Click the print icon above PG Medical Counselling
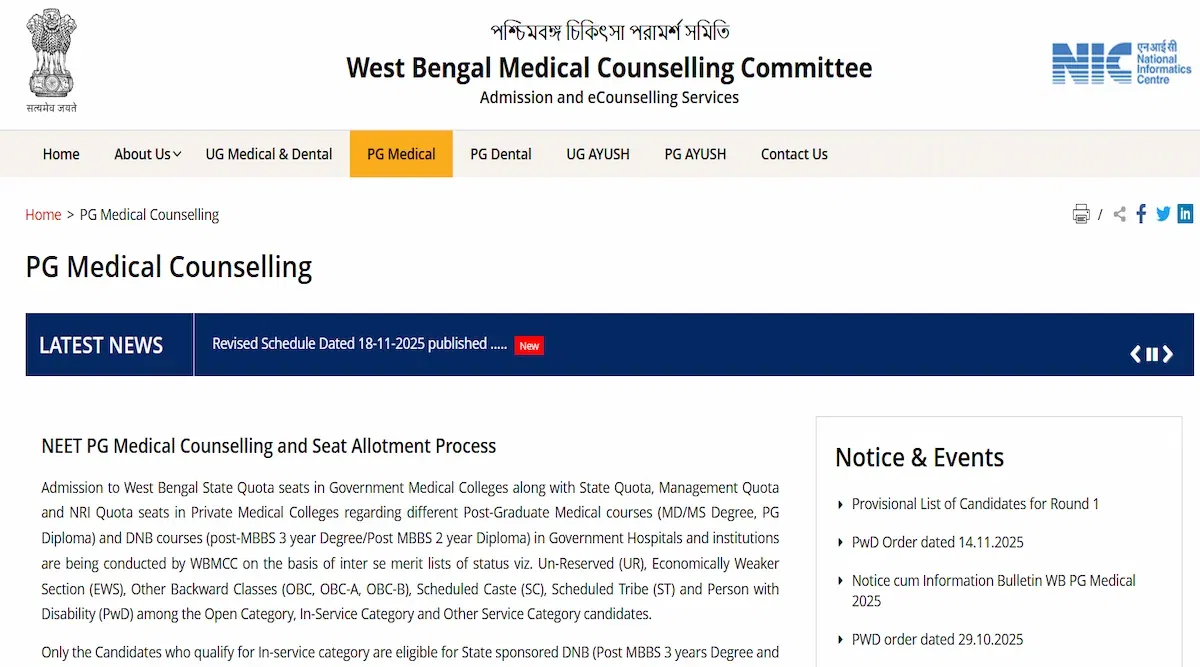This screenshot has width=1200, height=667. tap(1081, 213)
